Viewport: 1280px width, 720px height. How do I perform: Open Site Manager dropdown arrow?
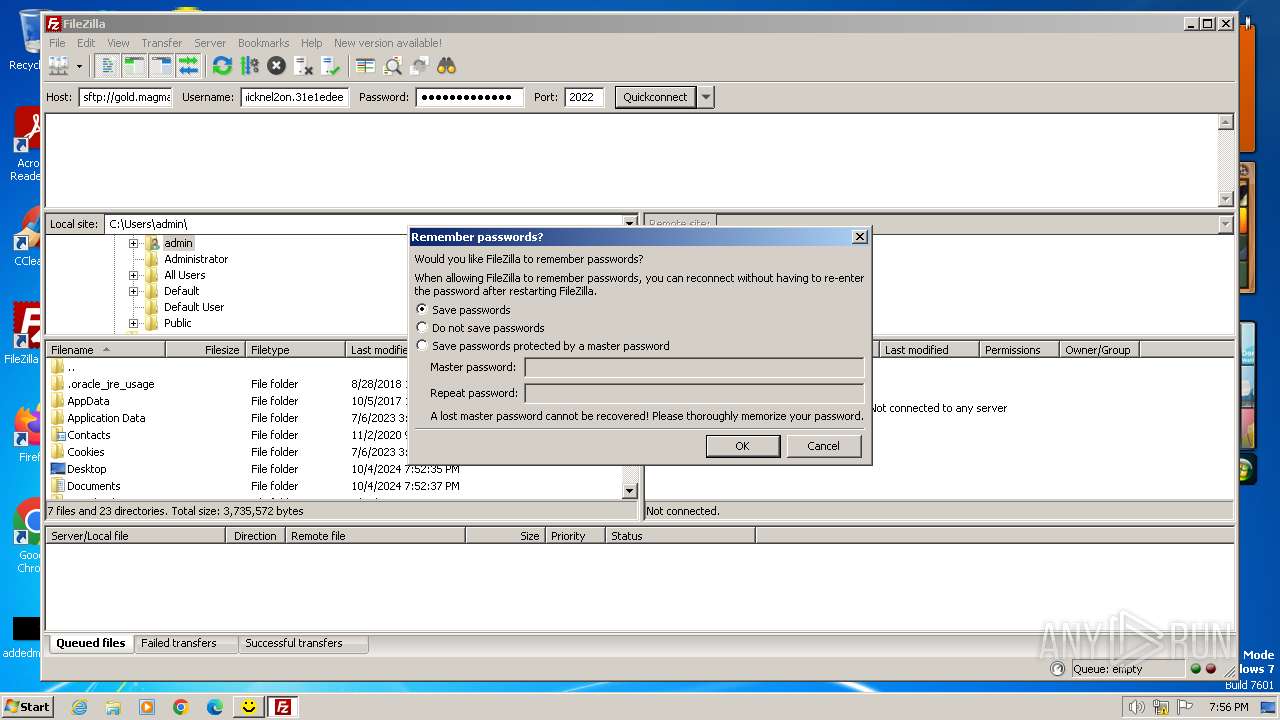pyautogui.click(x=79, y=66)
